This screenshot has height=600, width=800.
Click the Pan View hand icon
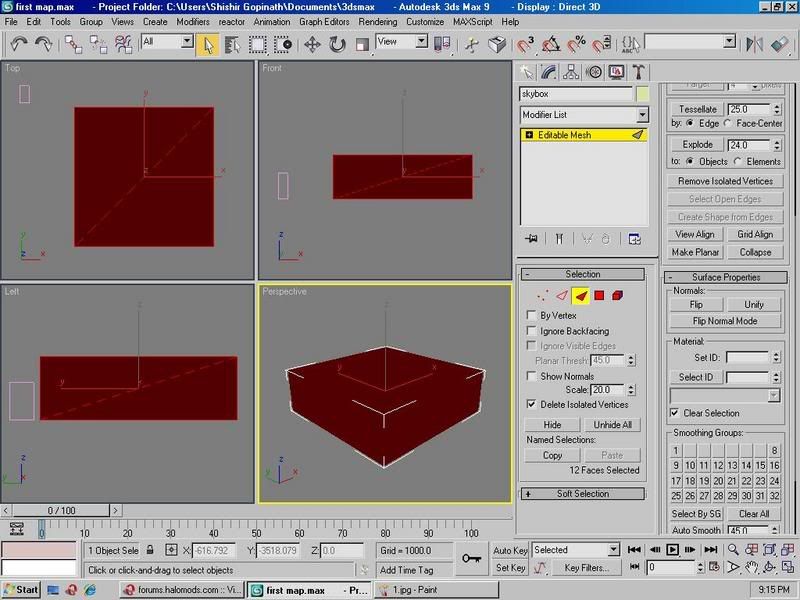click(x=751, y=567)
